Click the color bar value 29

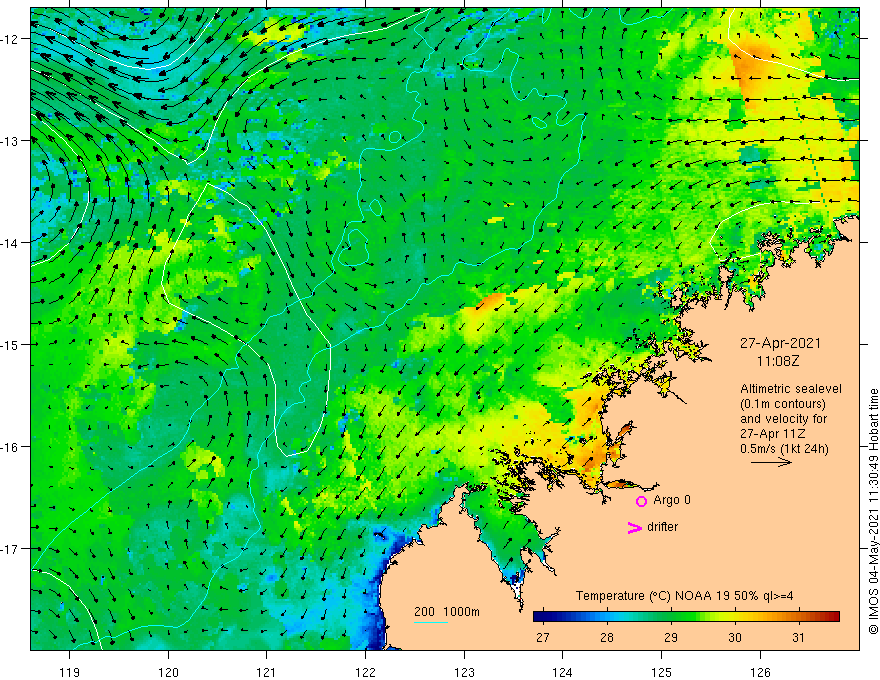click(671, 637)
